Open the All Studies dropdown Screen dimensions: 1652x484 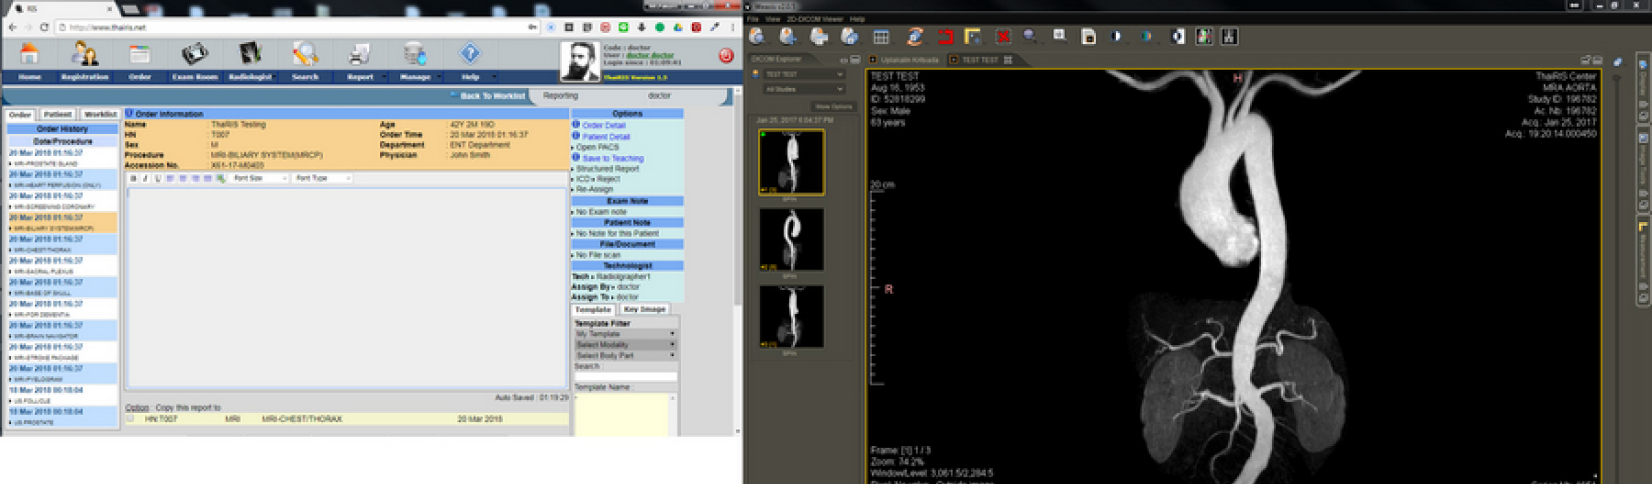804,89
